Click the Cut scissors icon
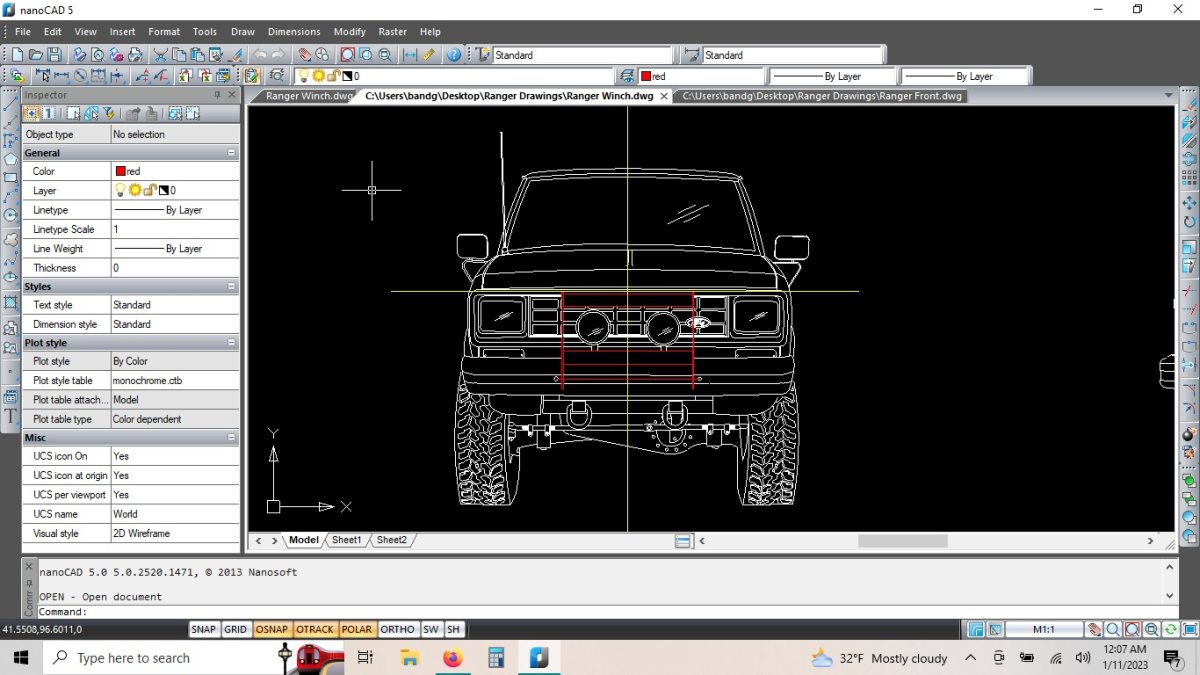1200x675 pixels. point(160,55)
